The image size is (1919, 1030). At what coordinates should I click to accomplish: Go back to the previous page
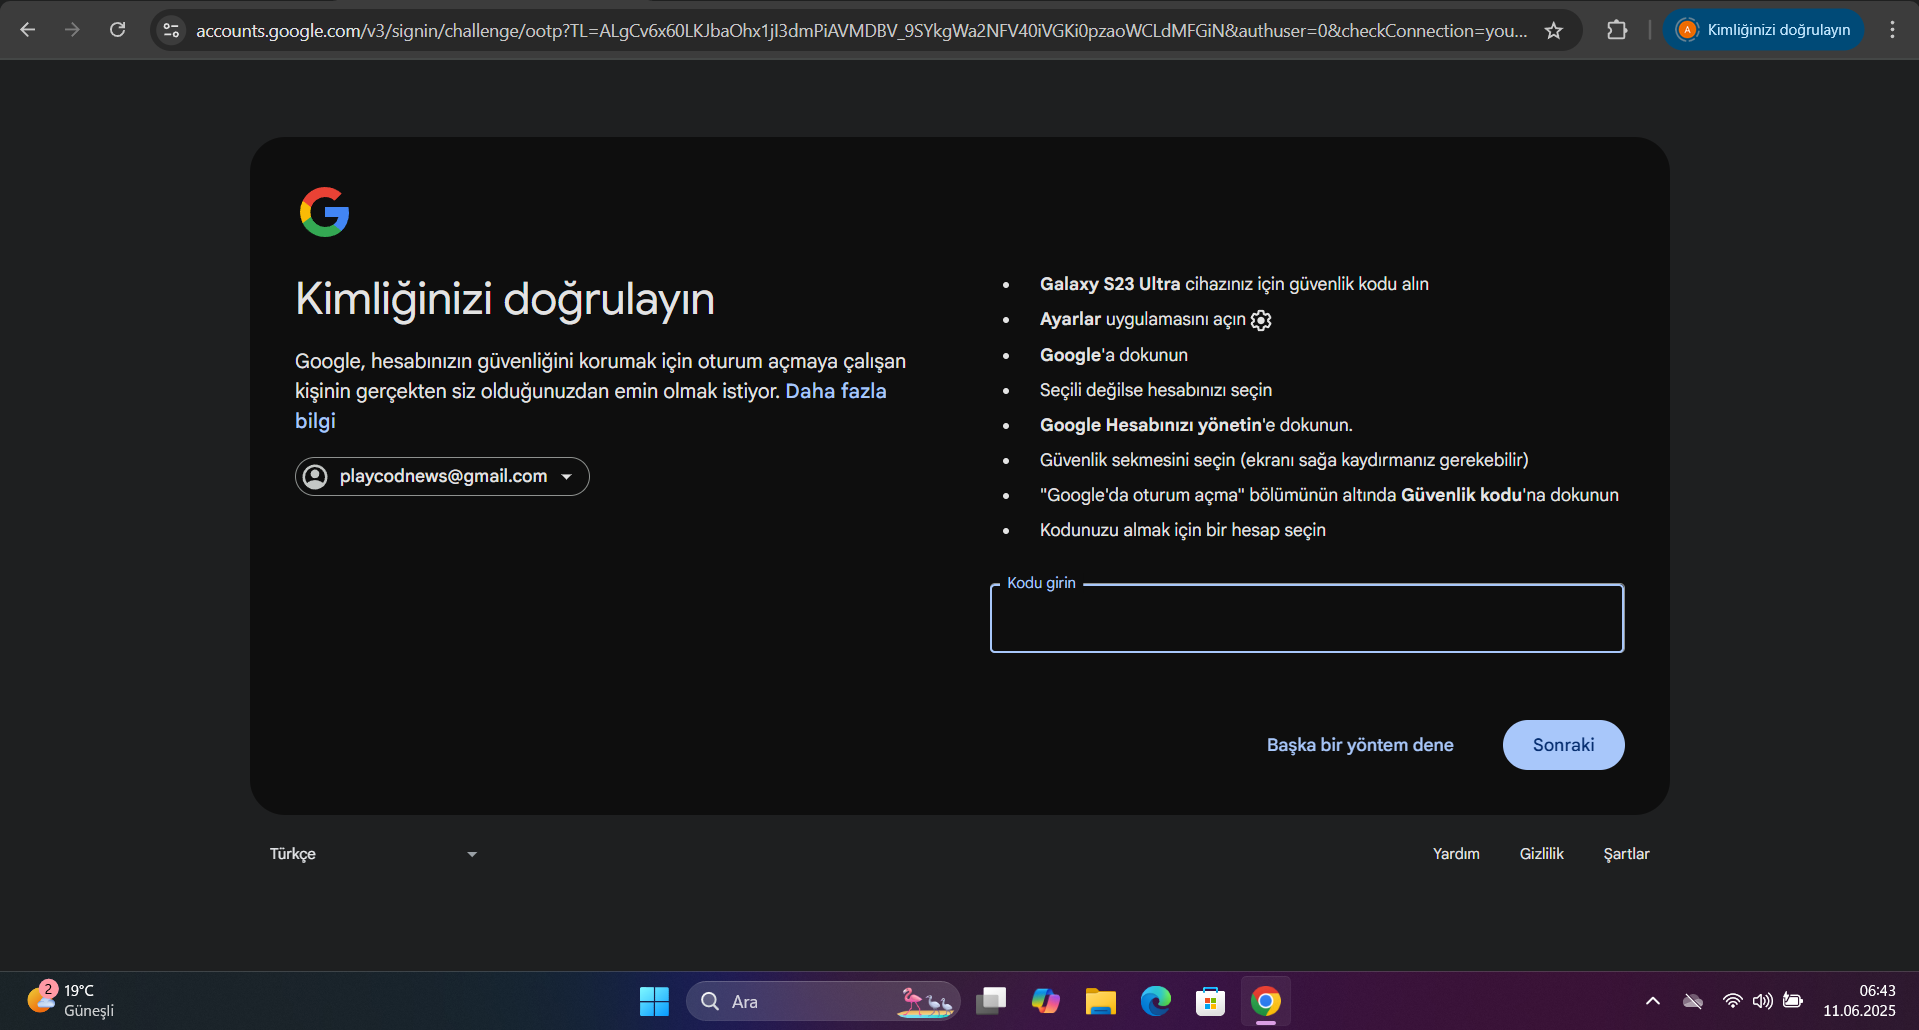tap(28, 30)
